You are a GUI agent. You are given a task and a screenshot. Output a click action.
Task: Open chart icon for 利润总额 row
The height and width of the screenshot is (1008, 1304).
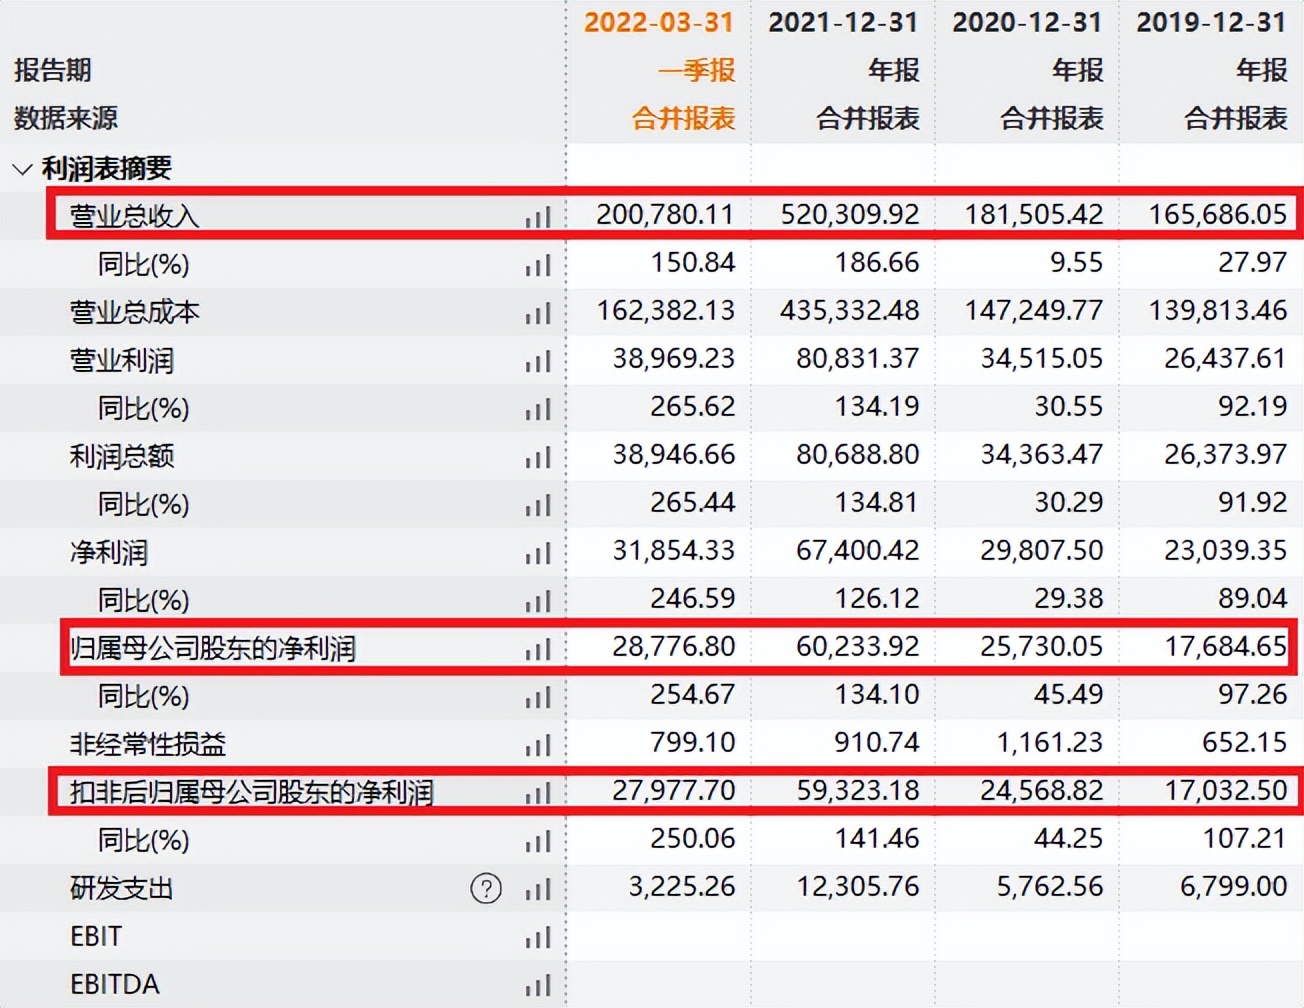[x=538, y=456]
